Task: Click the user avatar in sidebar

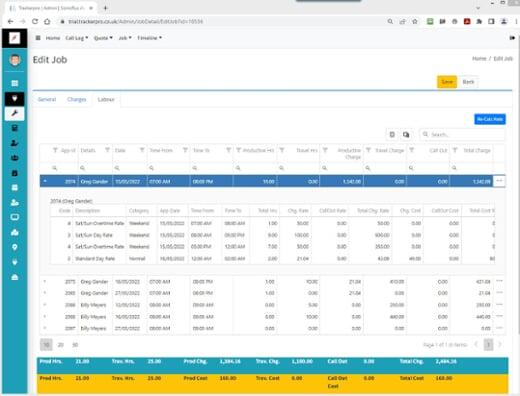Action: coord(14,60)
